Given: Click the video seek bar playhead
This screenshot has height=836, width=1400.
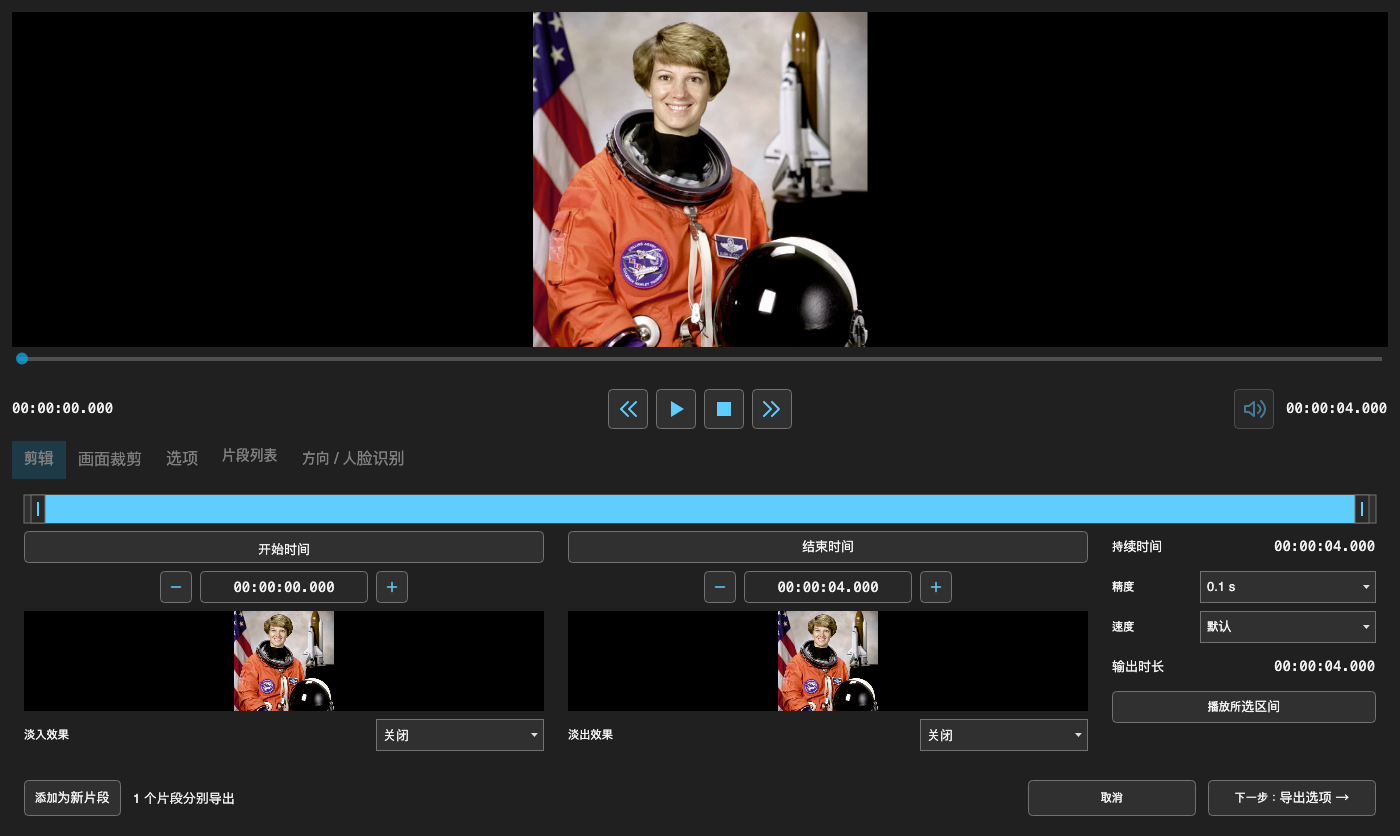Looking at the screenshot, I should point(22,358).
